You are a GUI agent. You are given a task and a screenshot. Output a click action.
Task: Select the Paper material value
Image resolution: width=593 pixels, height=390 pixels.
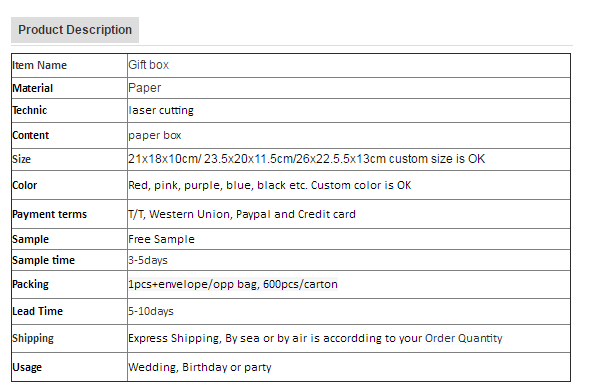pyautogui.click(x=145, y=88)
